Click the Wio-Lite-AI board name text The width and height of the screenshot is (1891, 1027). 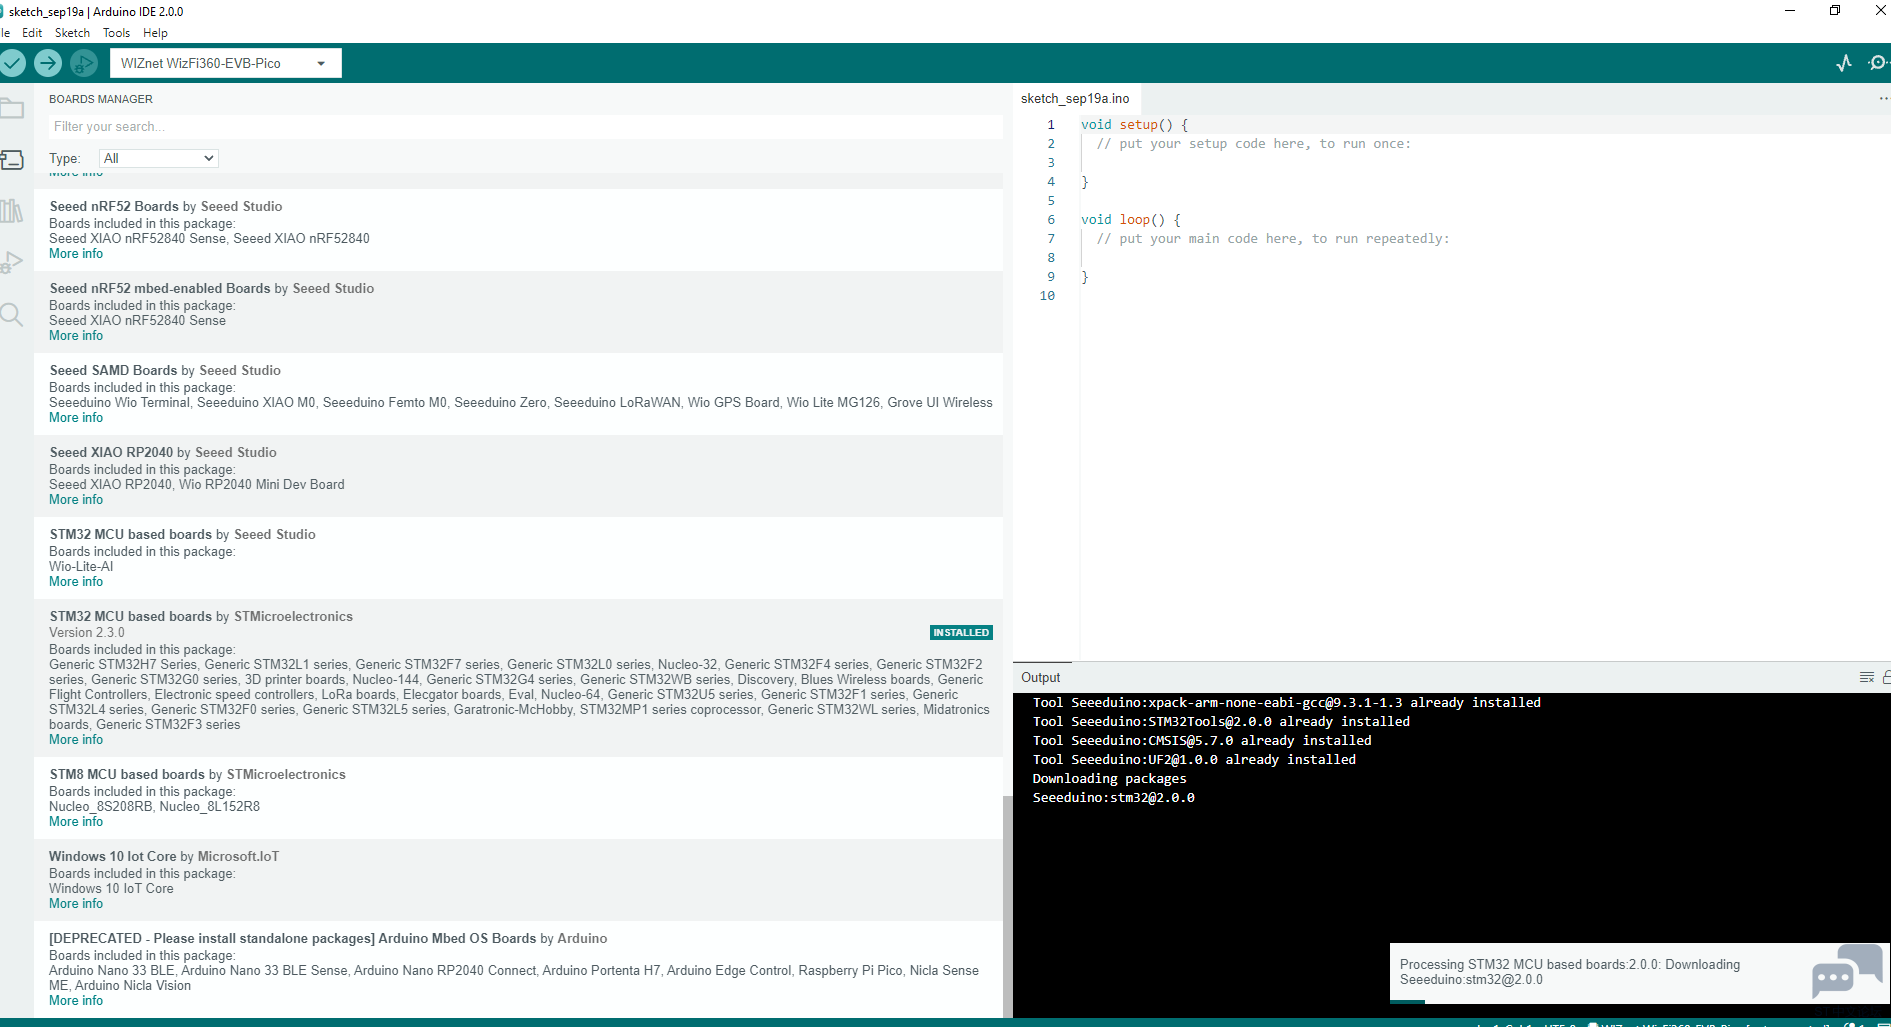(81, 567)
